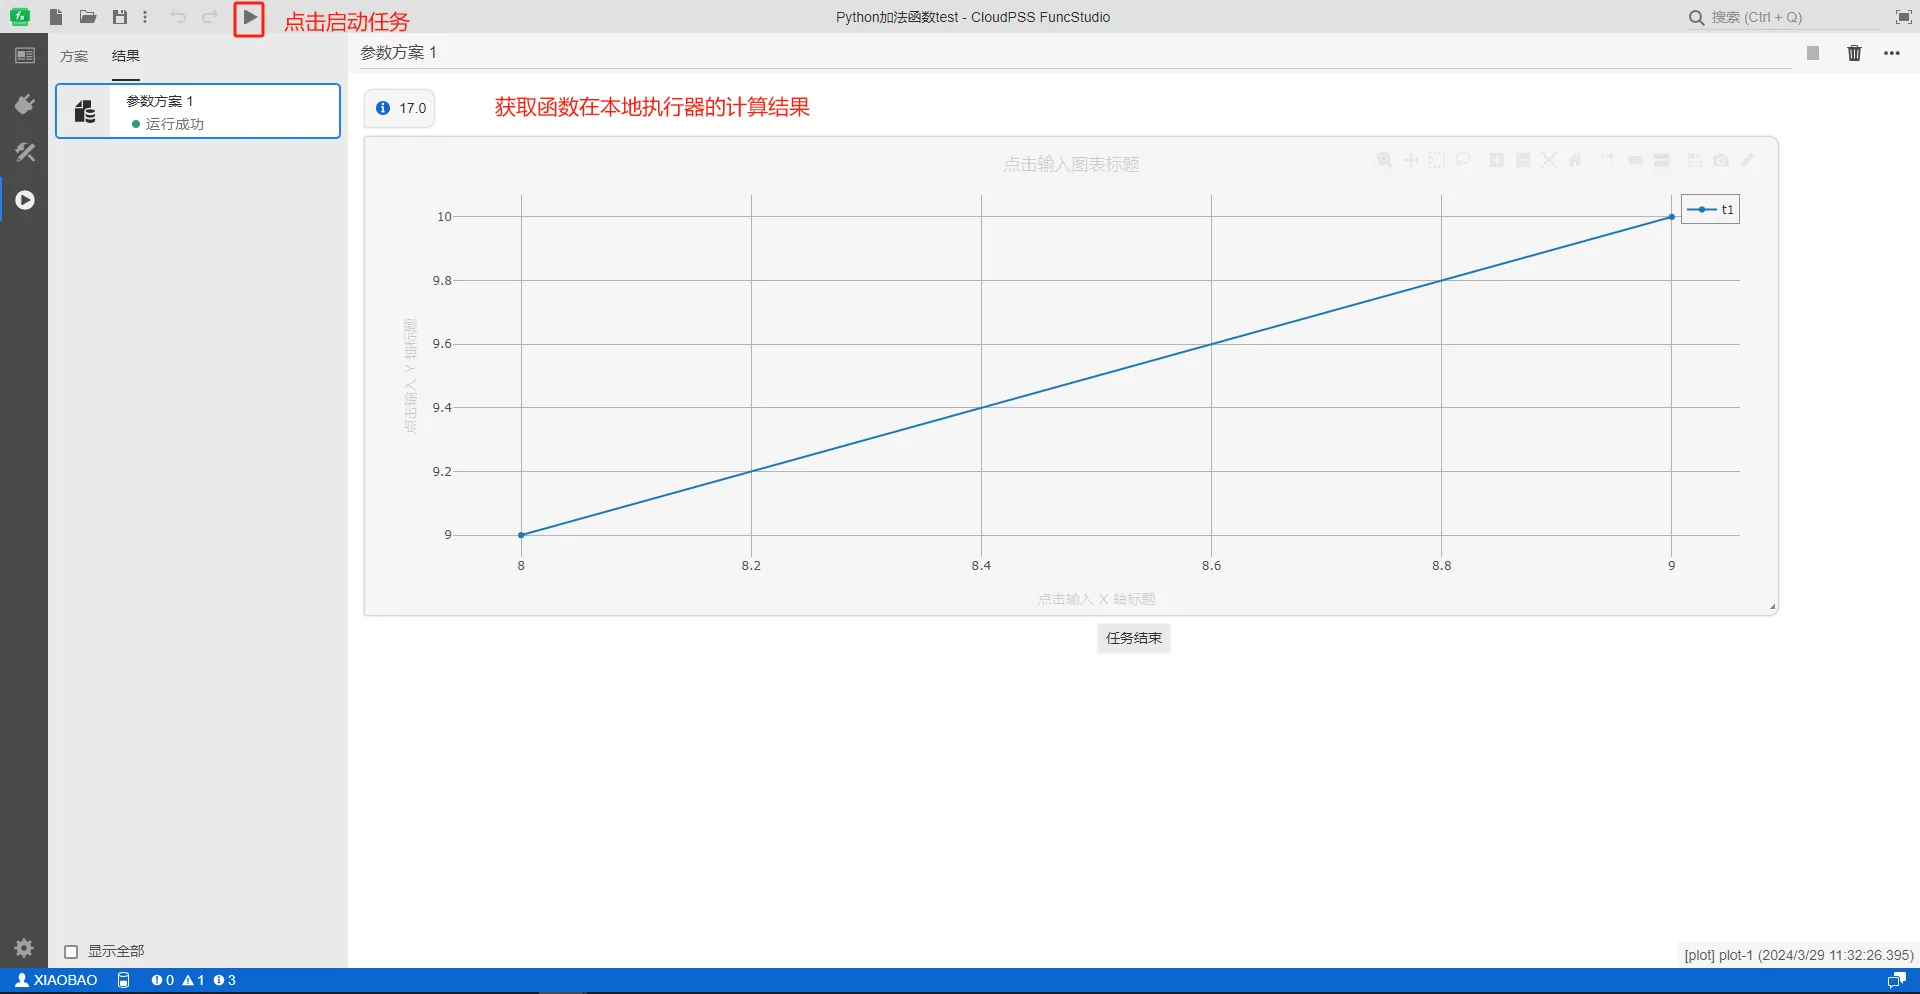Open the interface plug tab in sidebar
This screenshot has width=1920, height=994.
point(25,104)
